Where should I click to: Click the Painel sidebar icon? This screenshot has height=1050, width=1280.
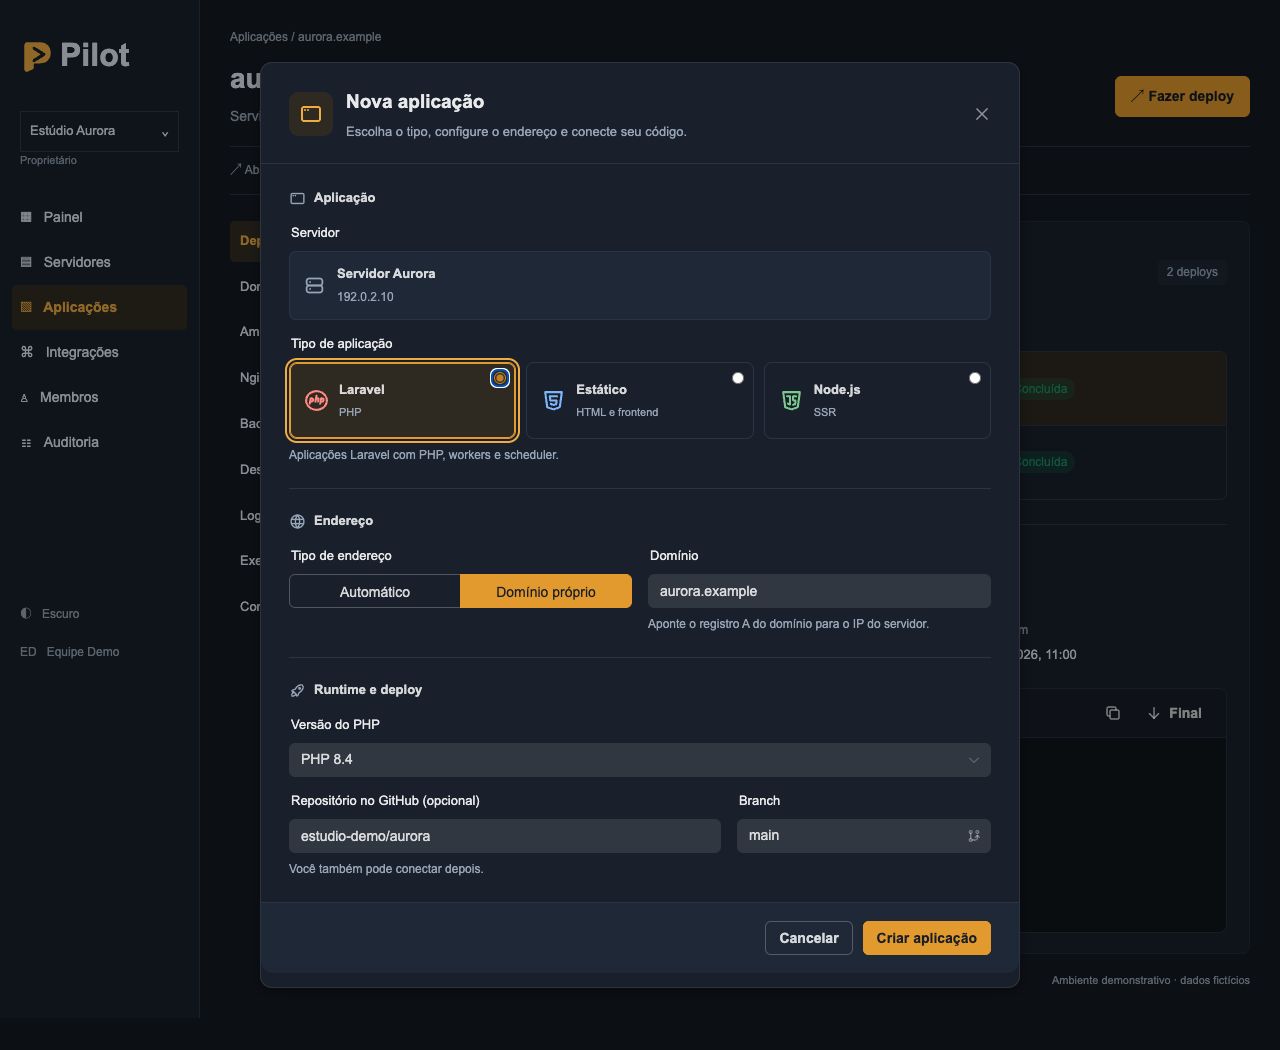[x=26, y=217]
